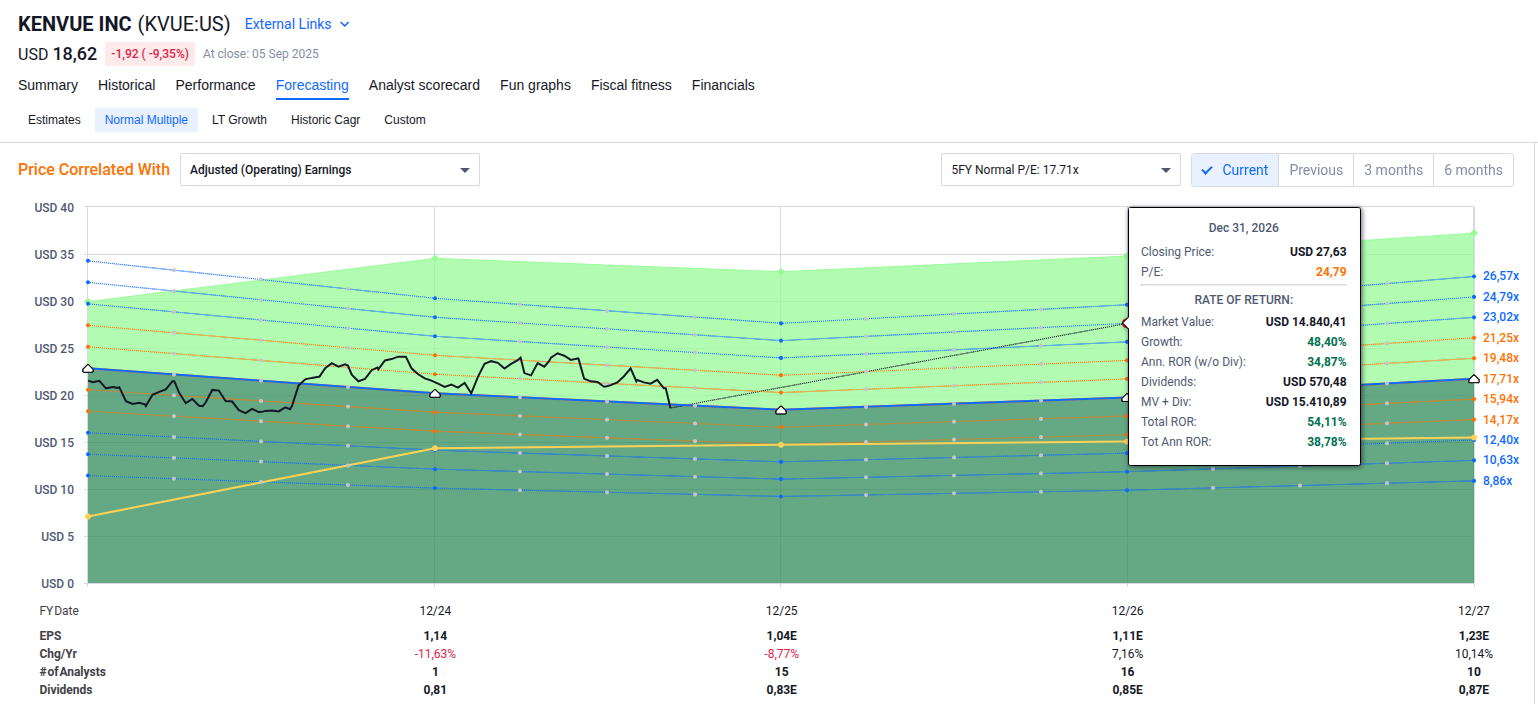Click the Market Value USD 14.840,41 figure
Image resolution: width=1538 pixels, height=704 pixels.
(1306, 321)
